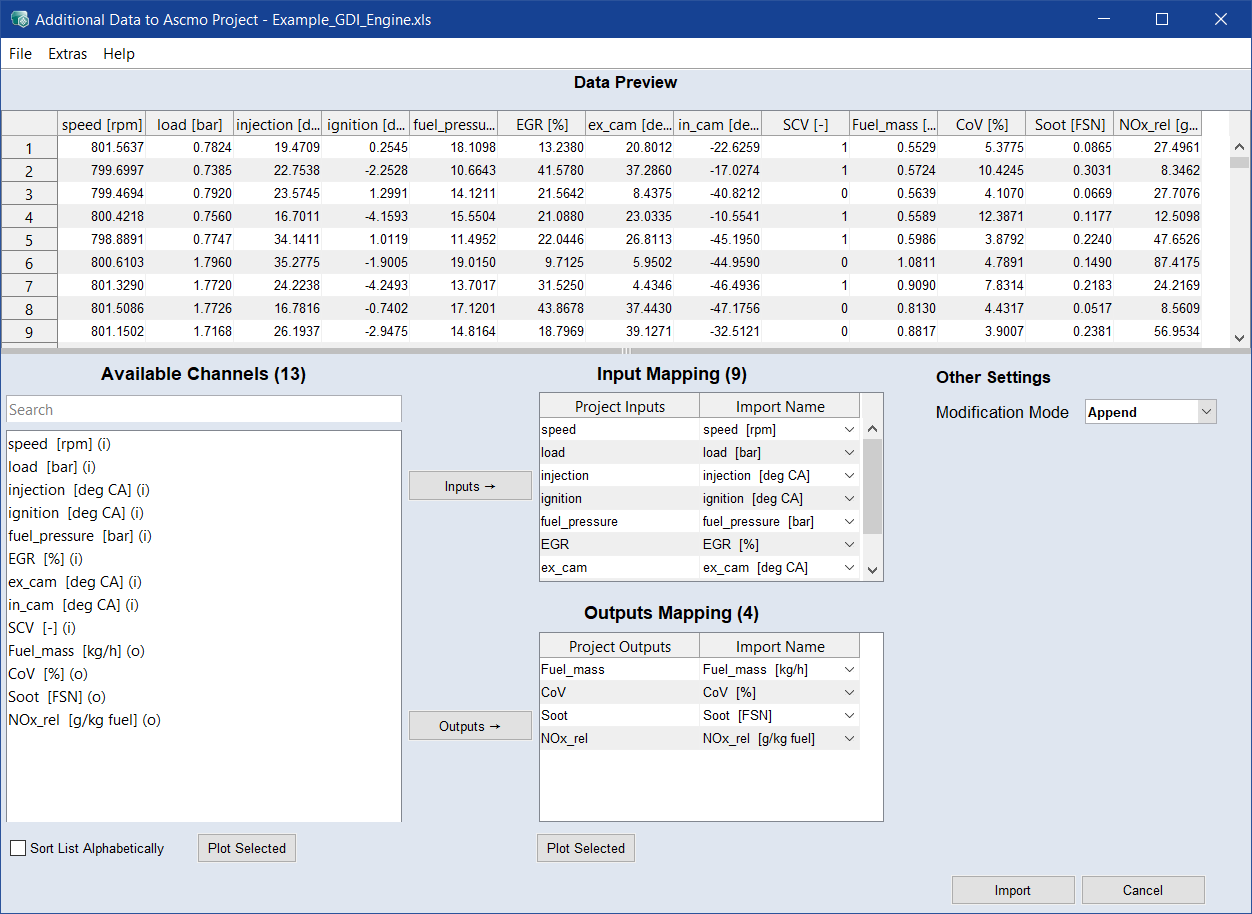Open import name dropdown for ignition input
The width and height of the screenshot is (1252, 914).
point(849,498)
